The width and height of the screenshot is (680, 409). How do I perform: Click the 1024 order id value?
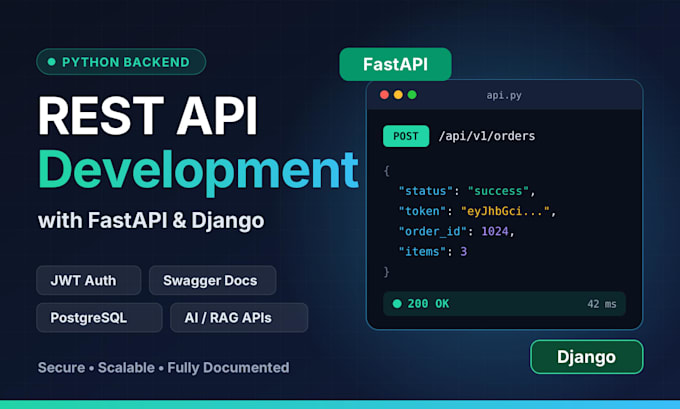pyautogui.click(x=495, y=231)
